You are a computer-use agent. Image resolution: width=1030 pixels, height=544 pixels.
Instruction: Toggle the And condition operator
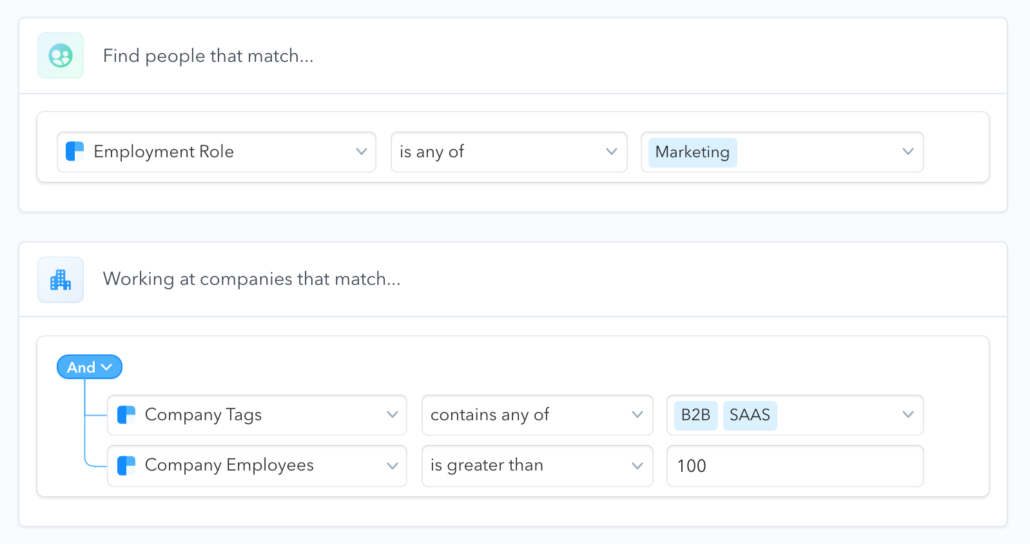pyautogui.click(x=89, y=367)
